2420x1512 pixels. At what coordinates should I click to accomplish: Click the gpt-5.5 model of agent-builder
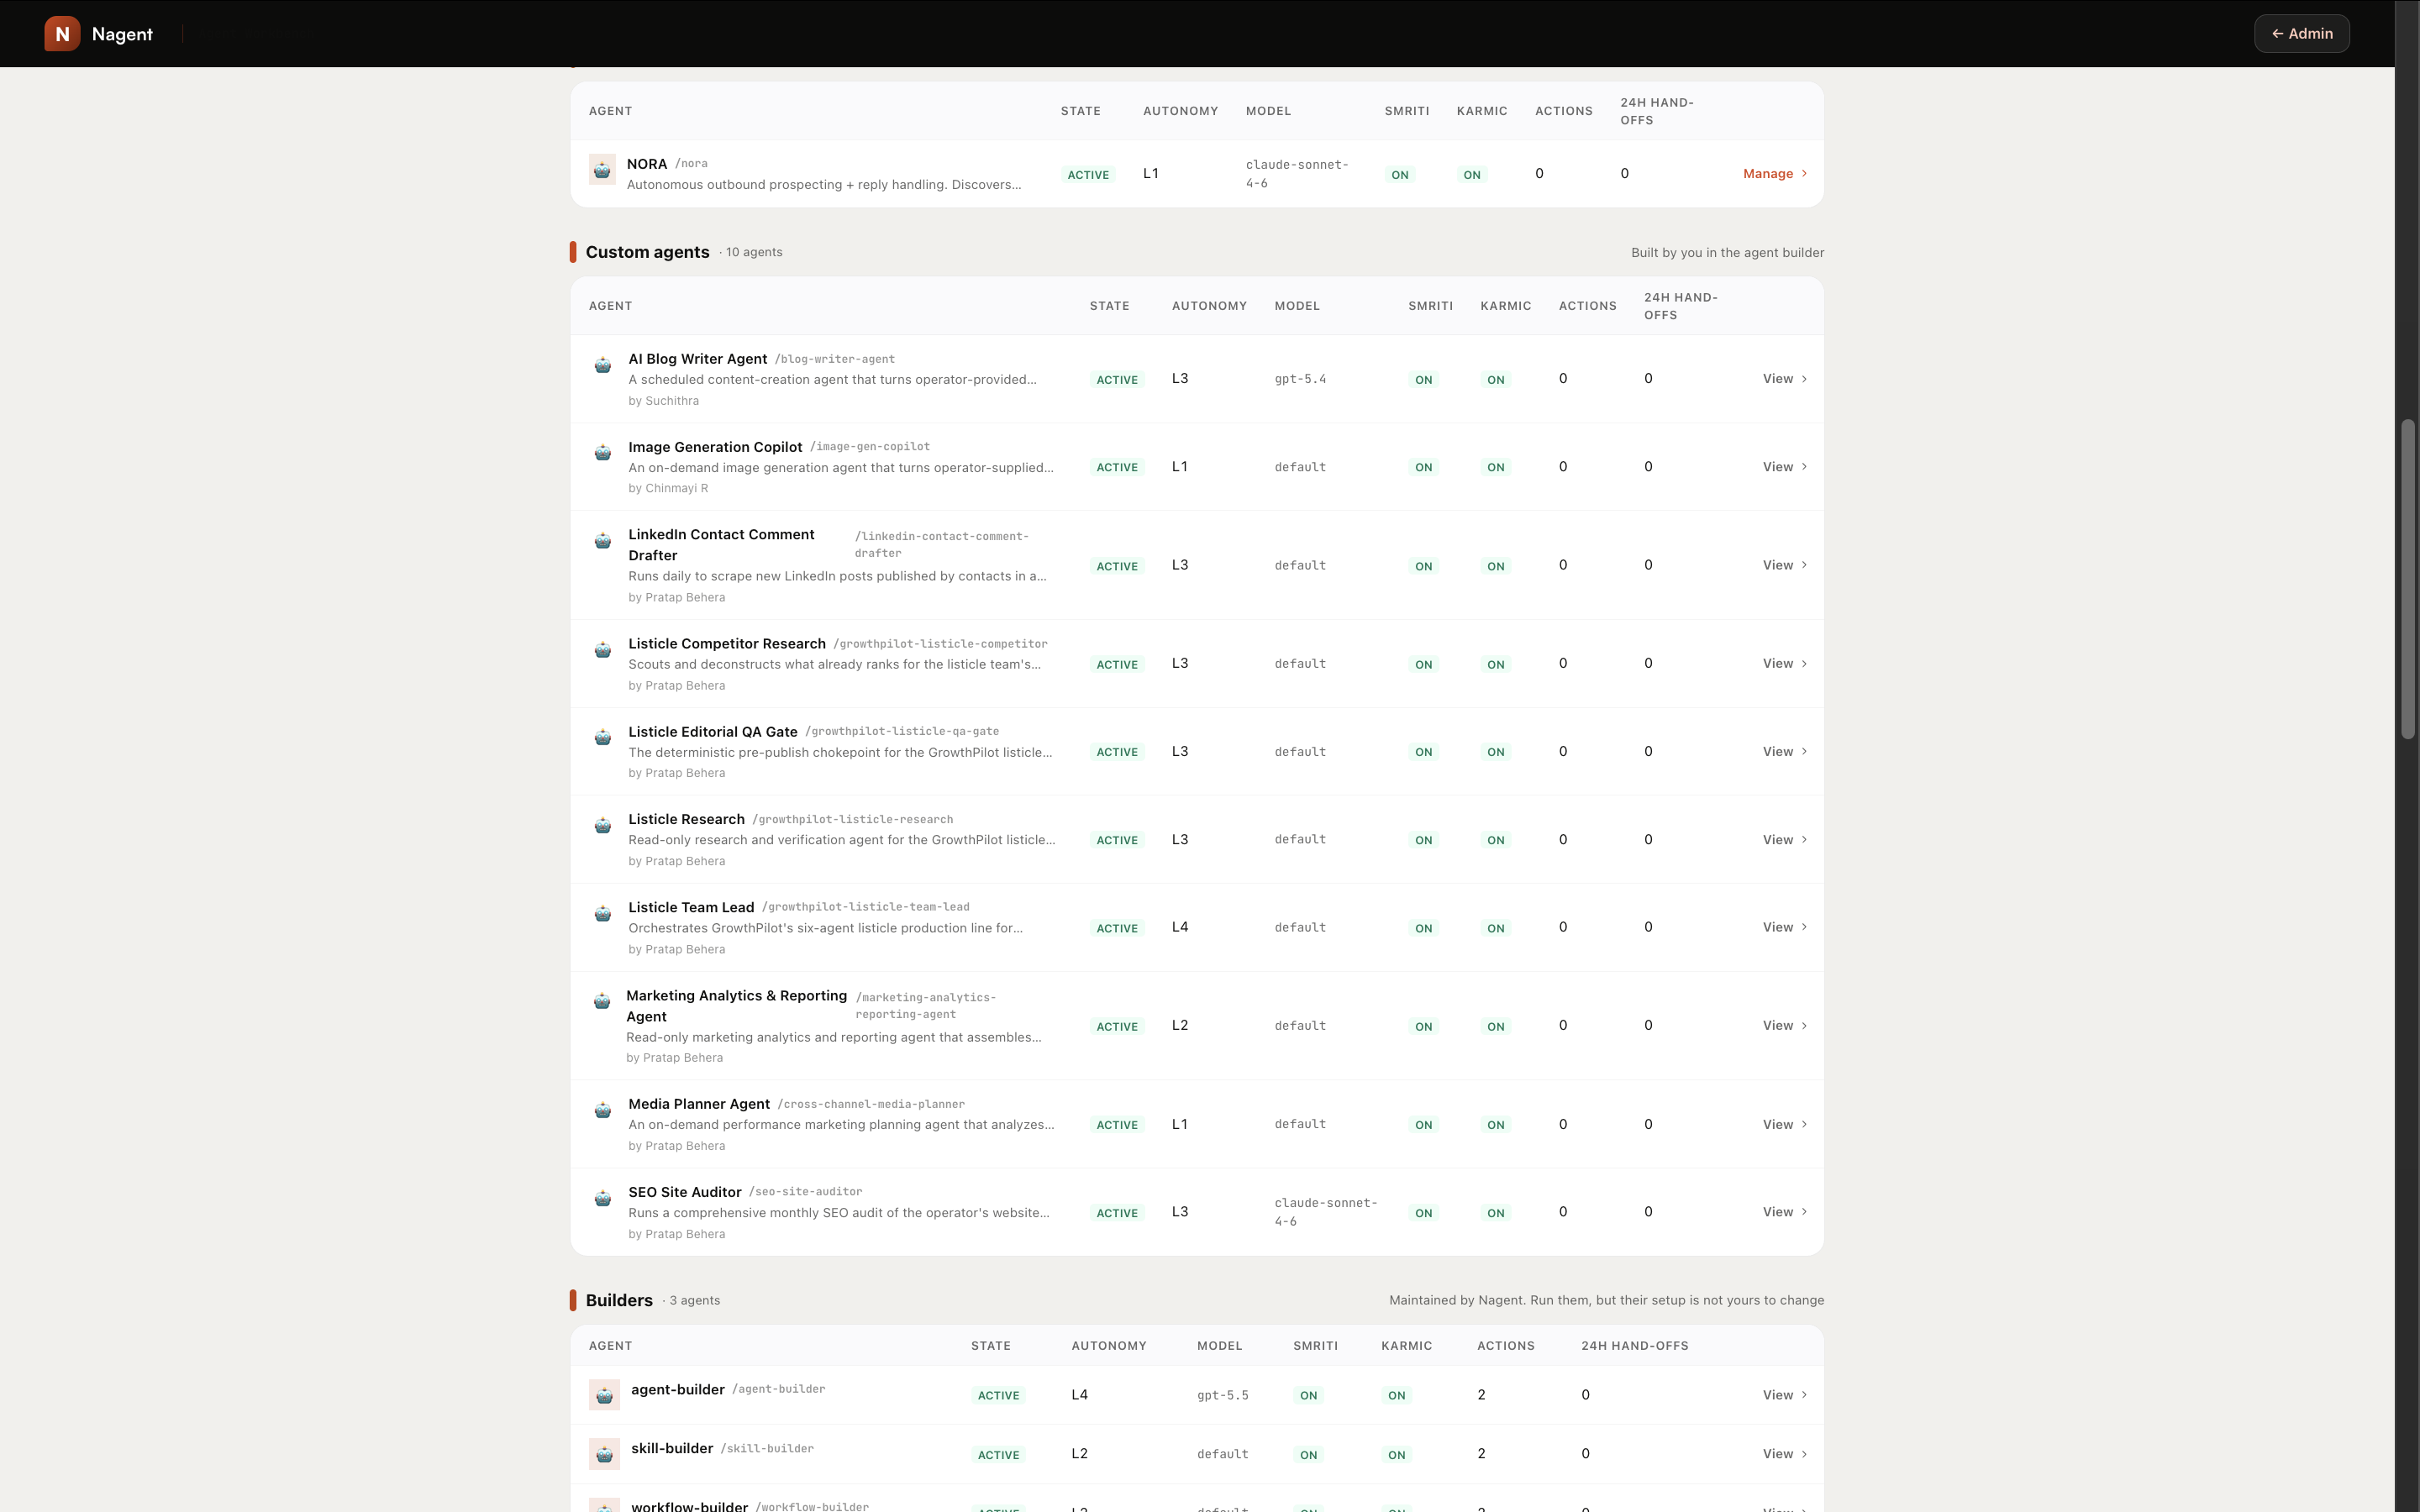tap(1222, 1395)
